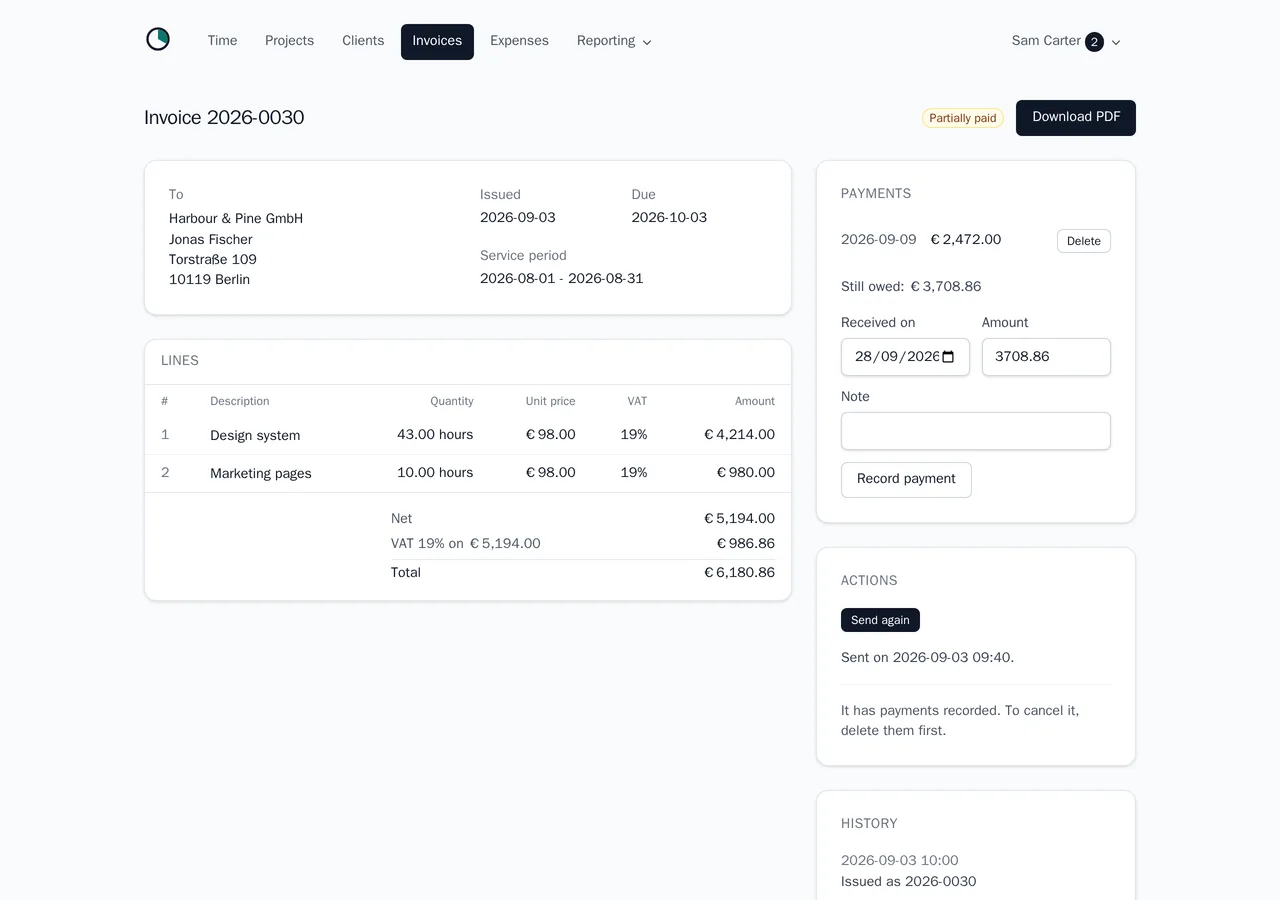1280x900 pixels.
Task: Select the € 4,214.00 line amount
Action: pyautogui.click(x=739, y=435)
